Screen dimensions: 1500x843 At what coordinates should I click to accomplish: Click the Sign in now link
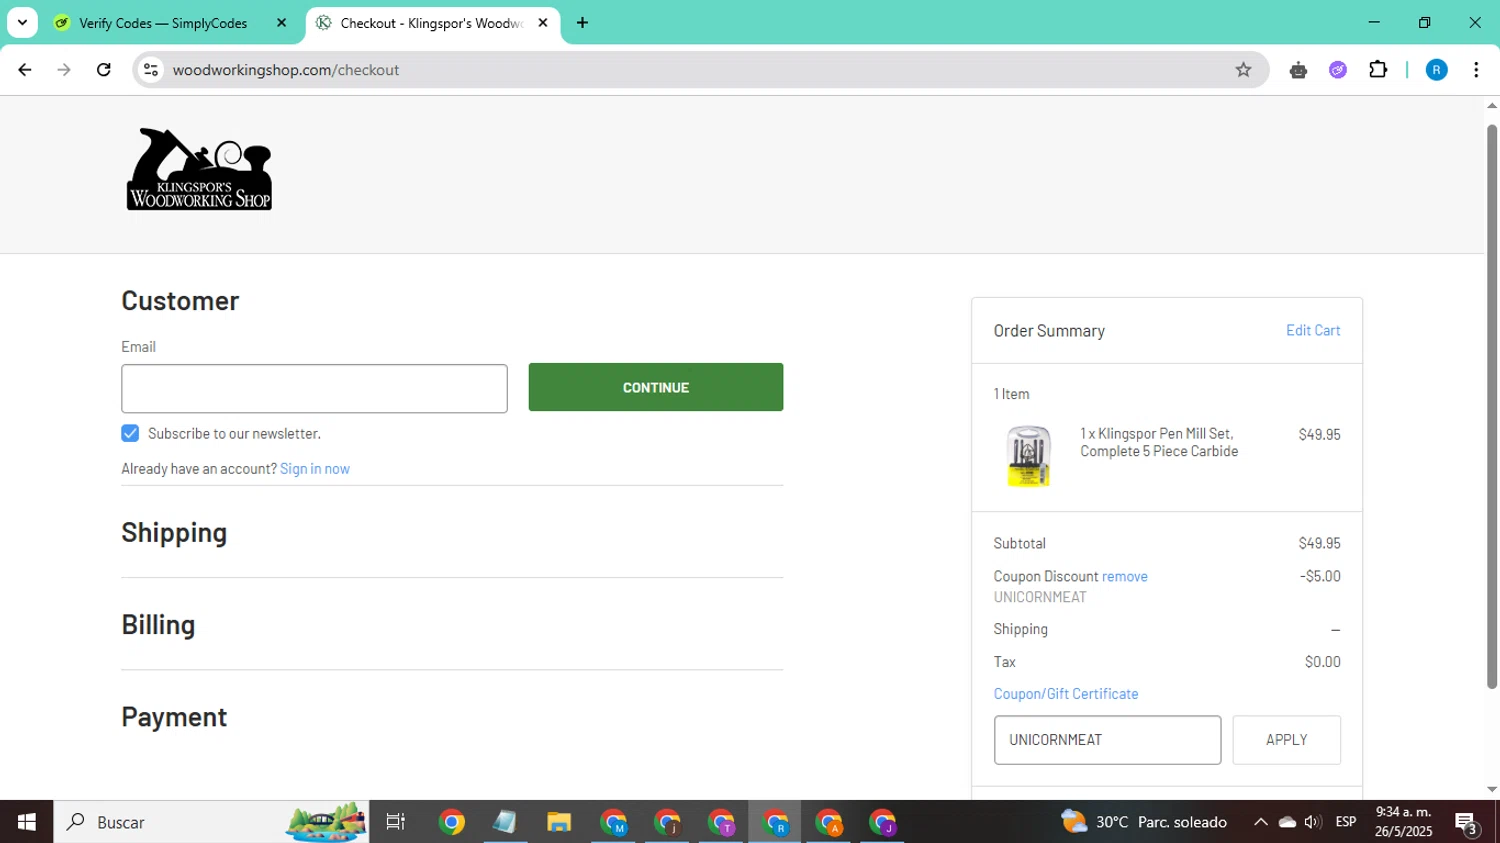coord(315,469)
